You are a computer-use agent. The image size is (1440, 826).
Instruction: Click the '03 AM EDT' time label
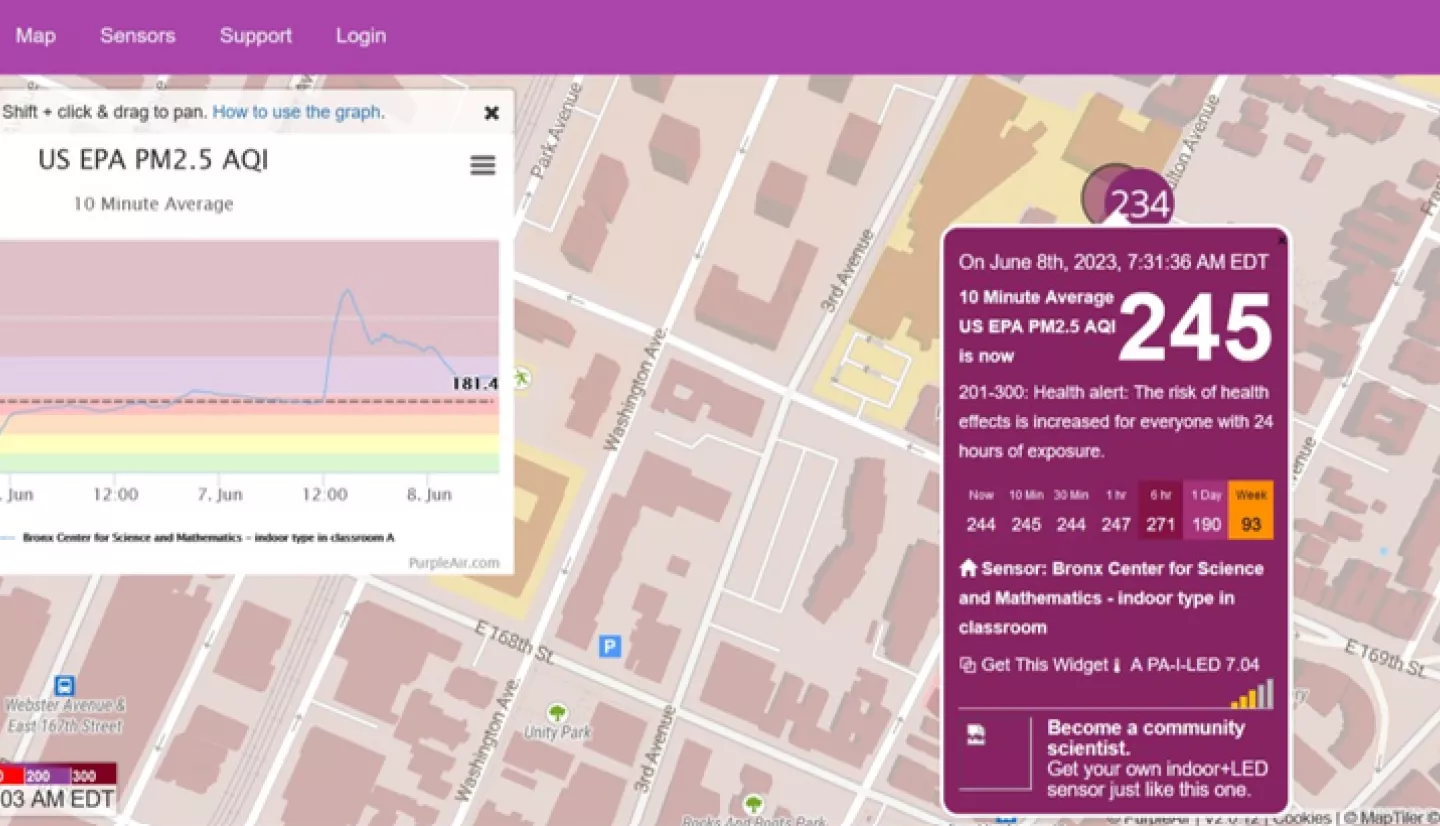pyautogui.click(x=57, y=799)
